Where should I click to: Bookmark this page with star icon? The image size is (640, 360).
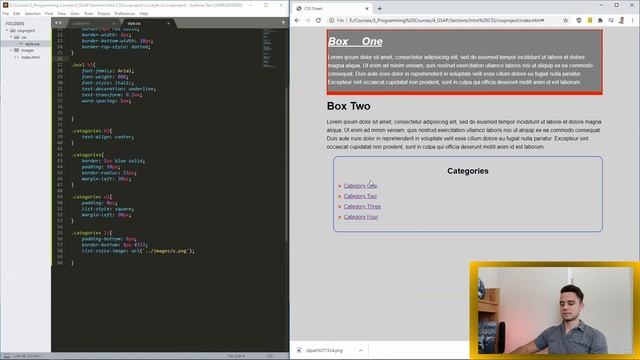pos(565,20)
